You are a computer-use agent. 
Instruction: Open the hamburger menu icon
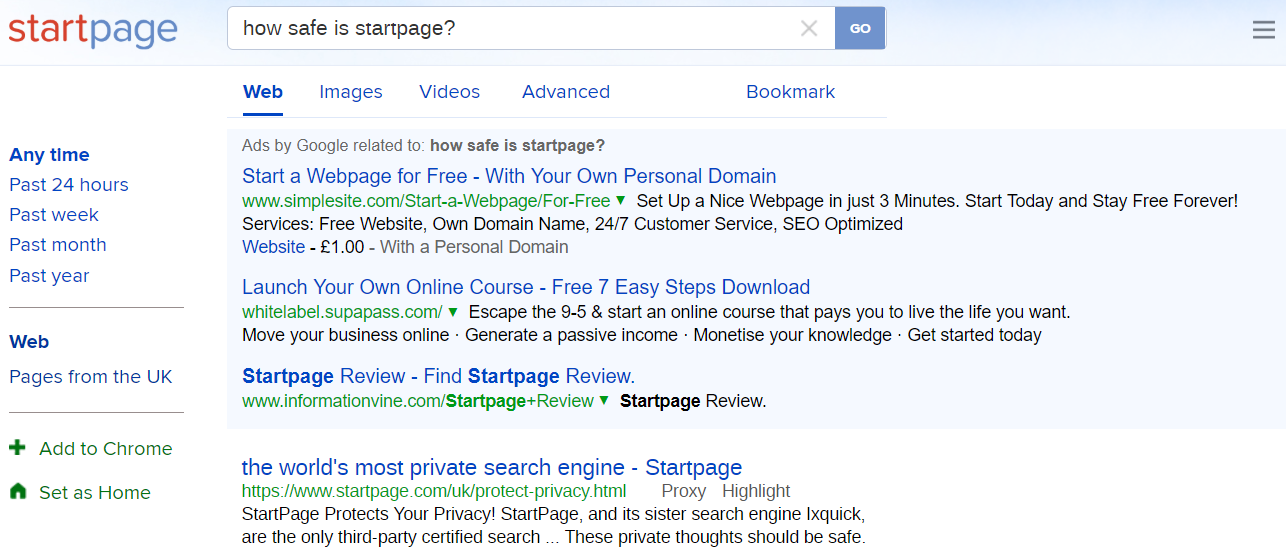pos(1263,30)
